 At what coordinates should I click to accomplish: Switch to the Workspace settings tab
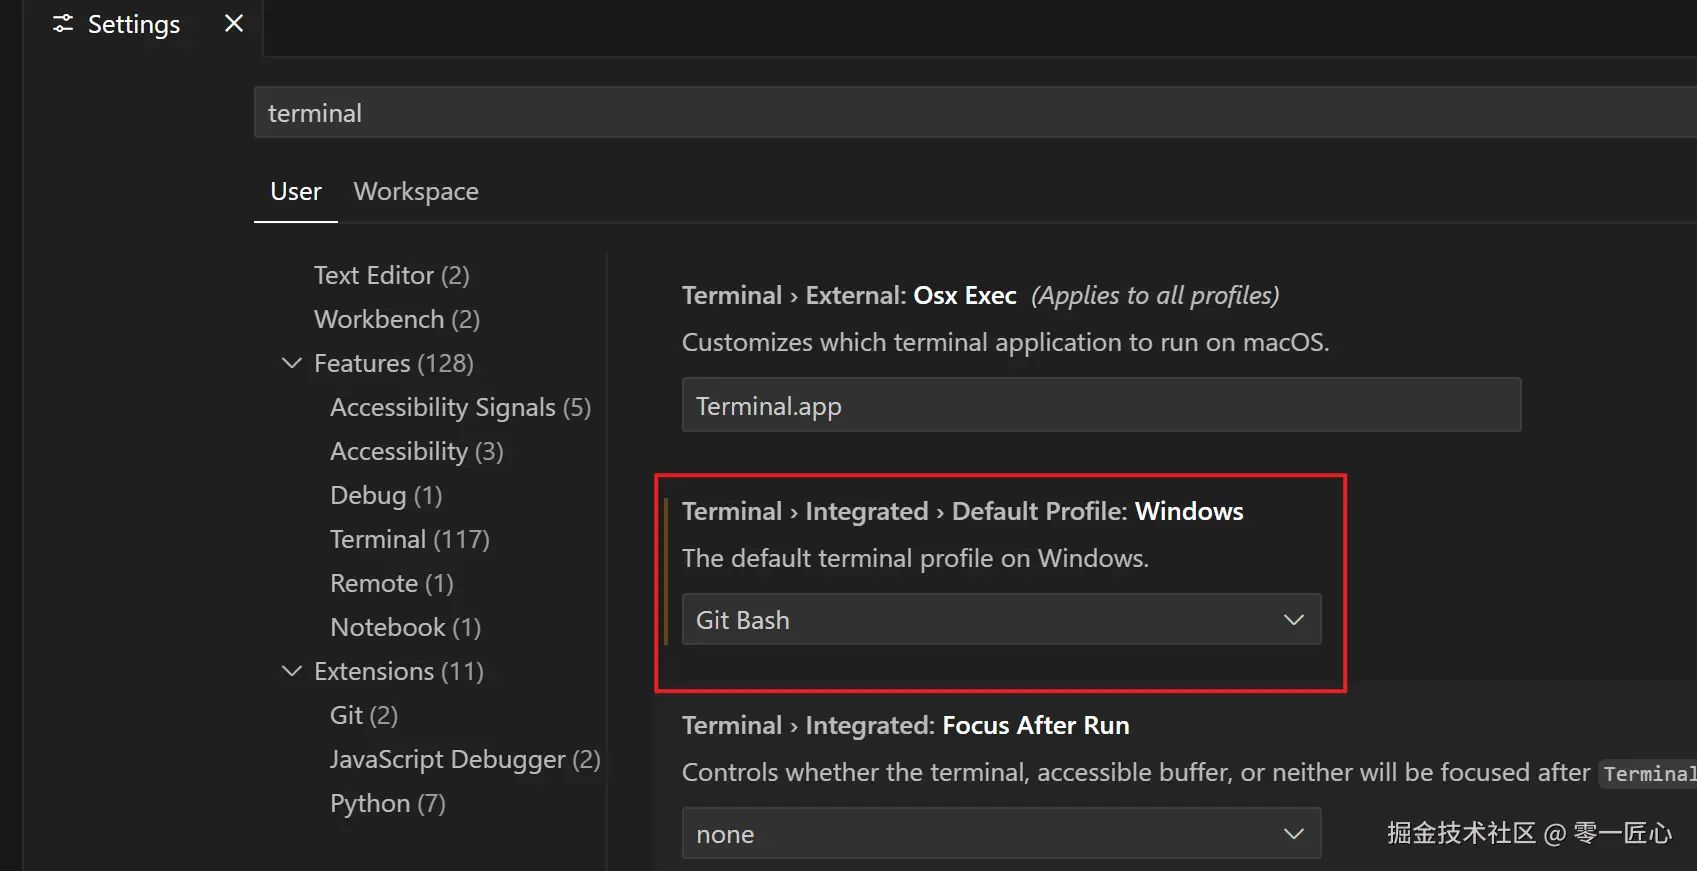pos(416,191)
